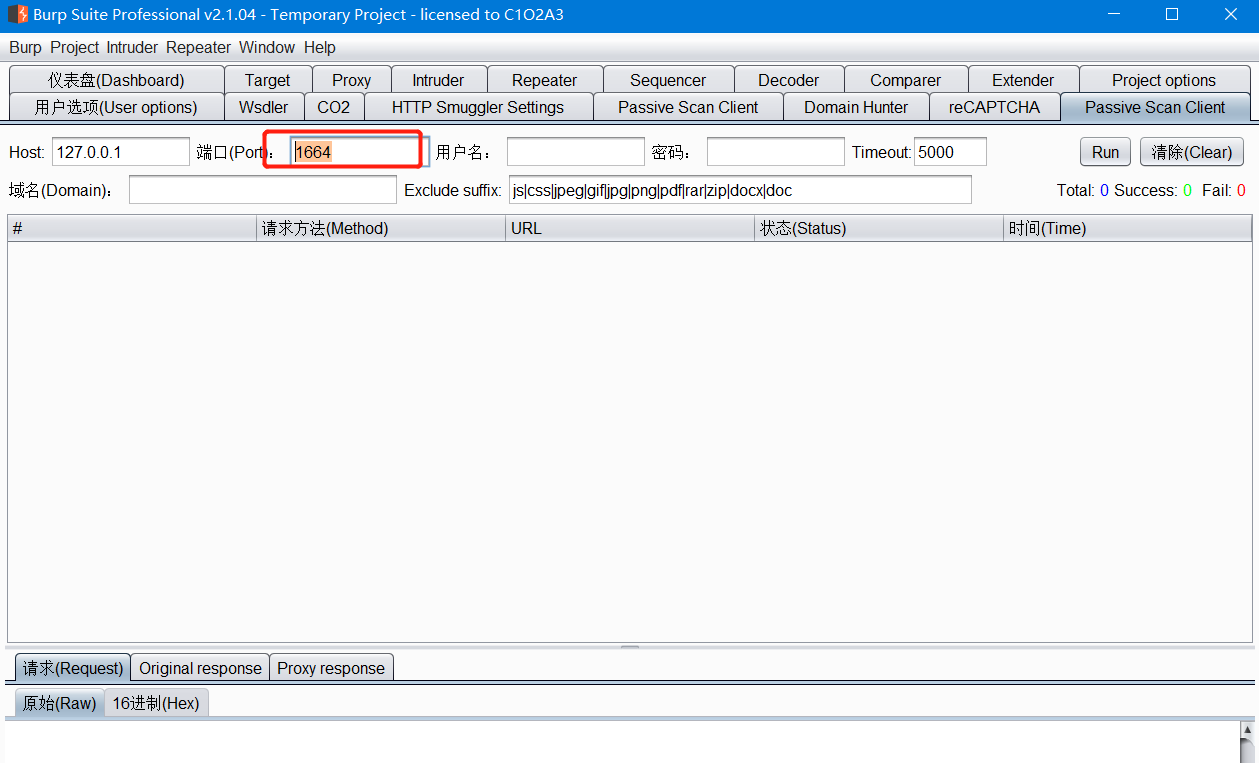Click the Host input field
Screen dimensions: 1259x763
point(121,152)
